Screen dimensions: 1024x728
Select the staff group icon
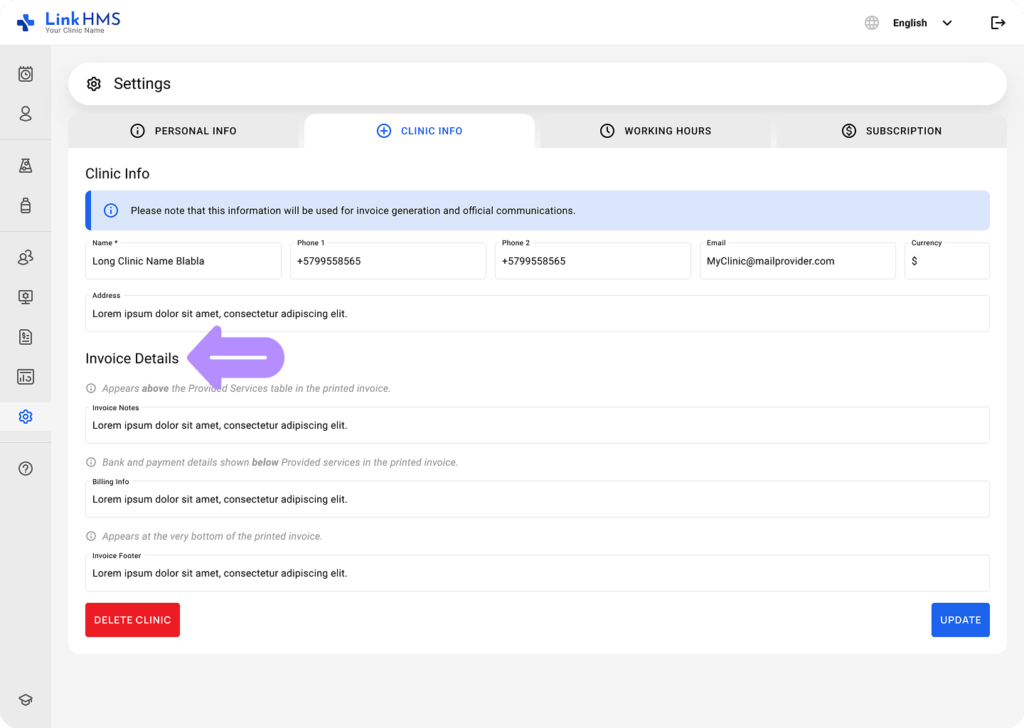[x=25, y=257]
